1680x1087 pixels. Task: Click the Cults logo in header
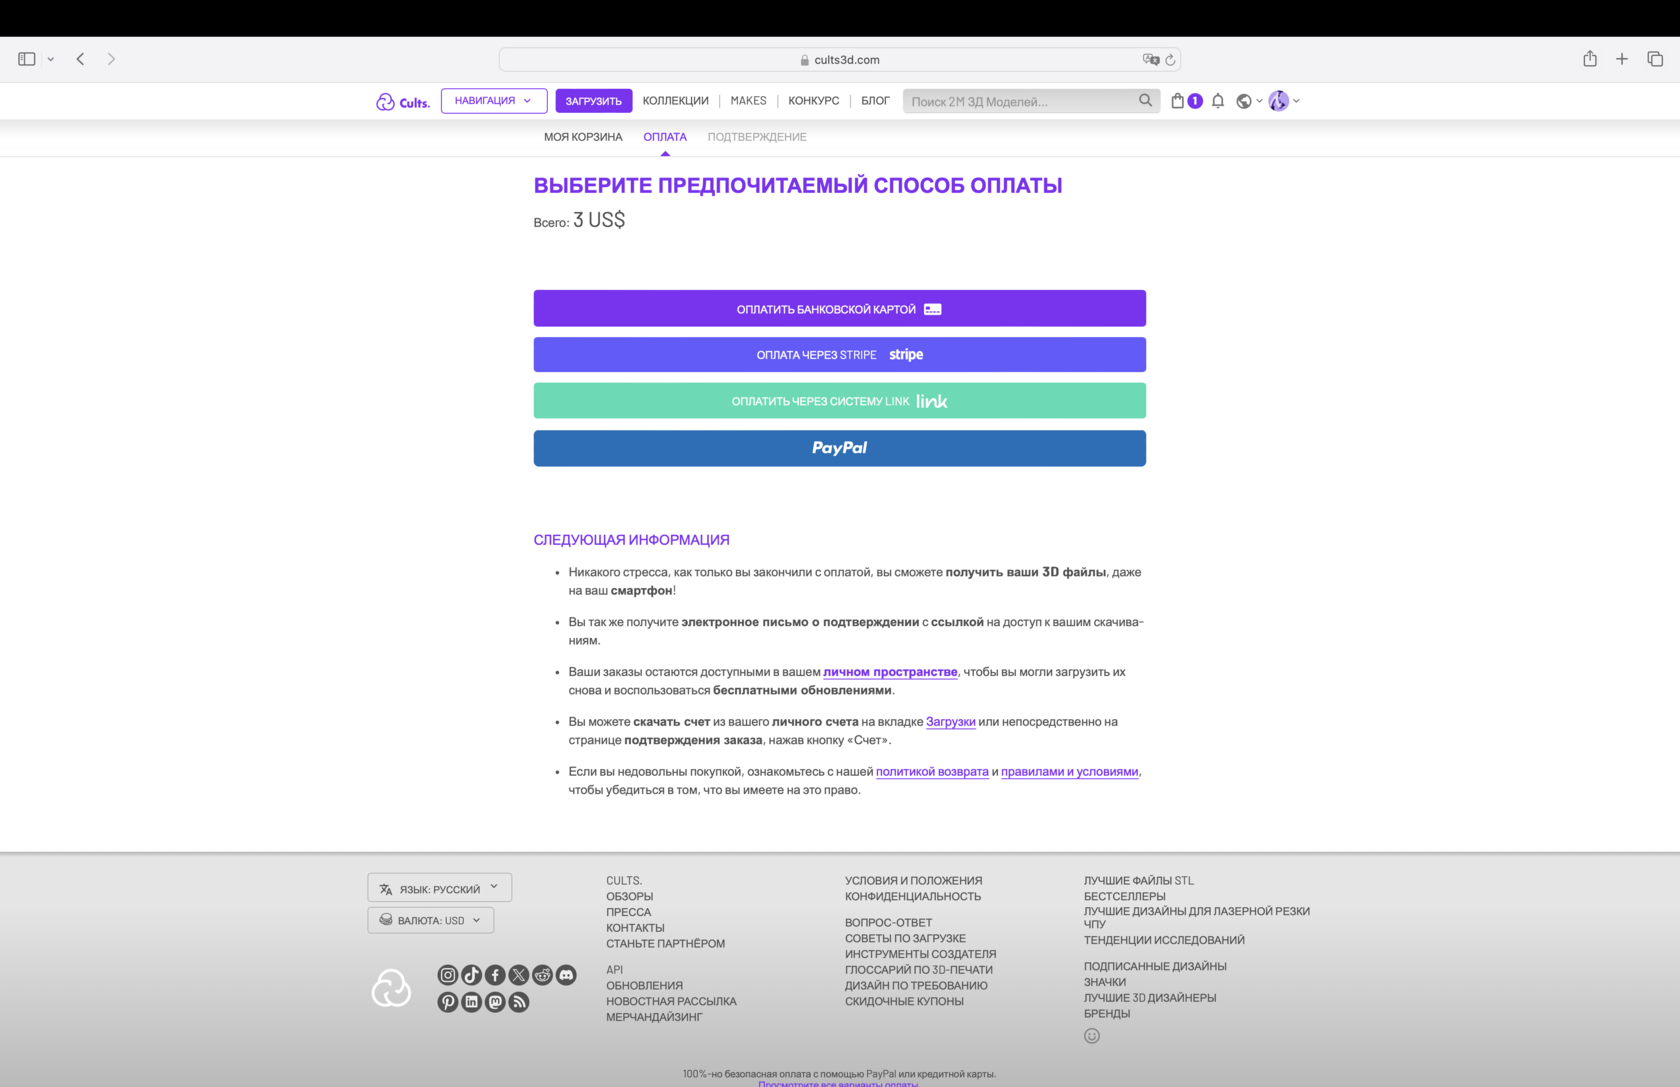(403, 102)
